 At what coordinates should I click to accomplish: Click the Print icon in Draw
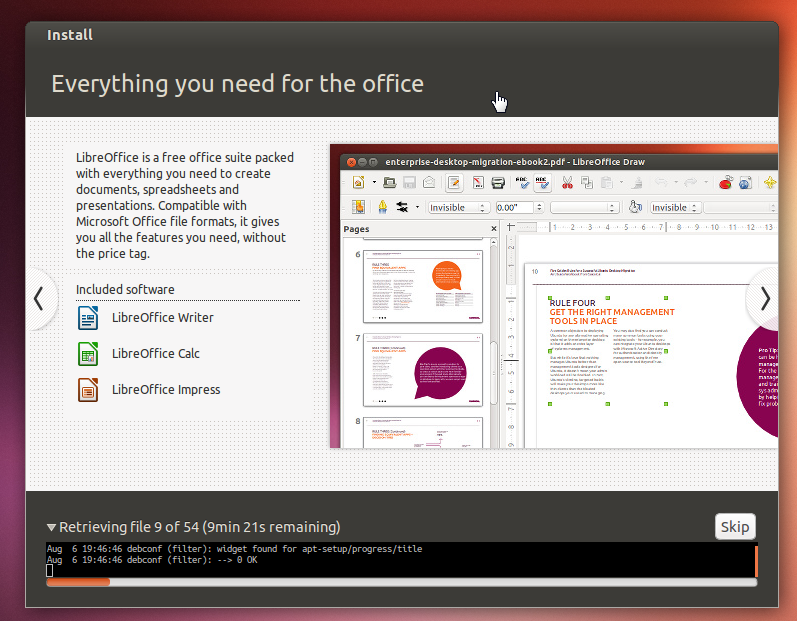498,182
